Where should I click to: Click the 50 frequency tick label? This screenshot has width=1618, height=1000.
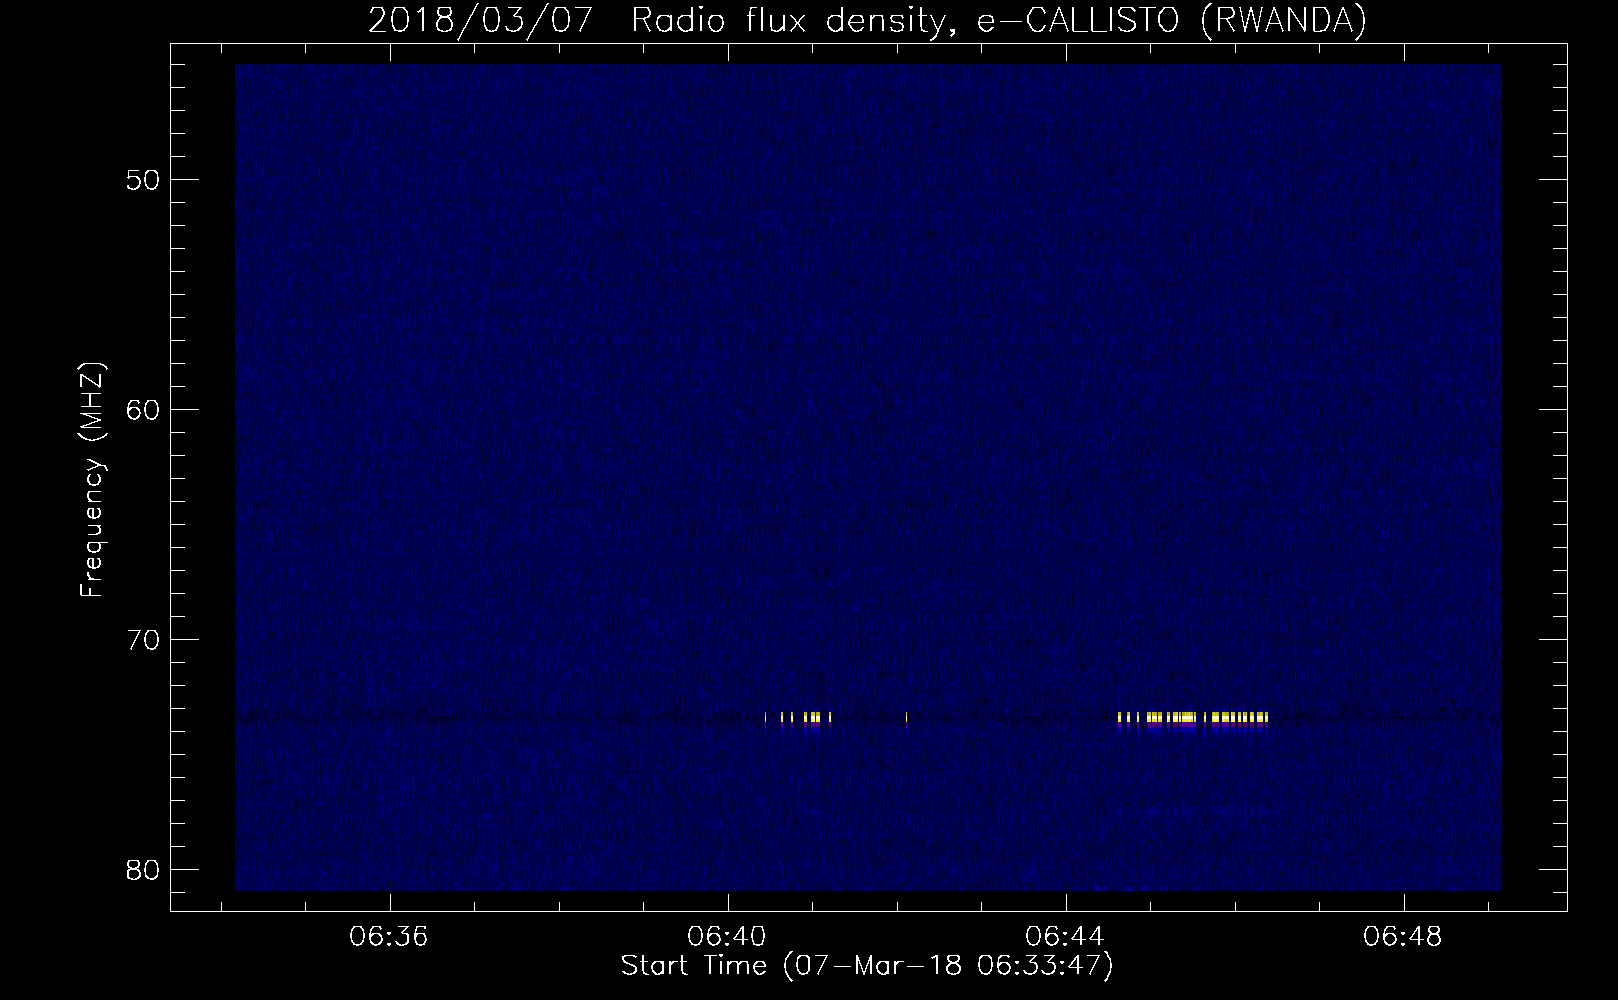click(x=142, y=180)
